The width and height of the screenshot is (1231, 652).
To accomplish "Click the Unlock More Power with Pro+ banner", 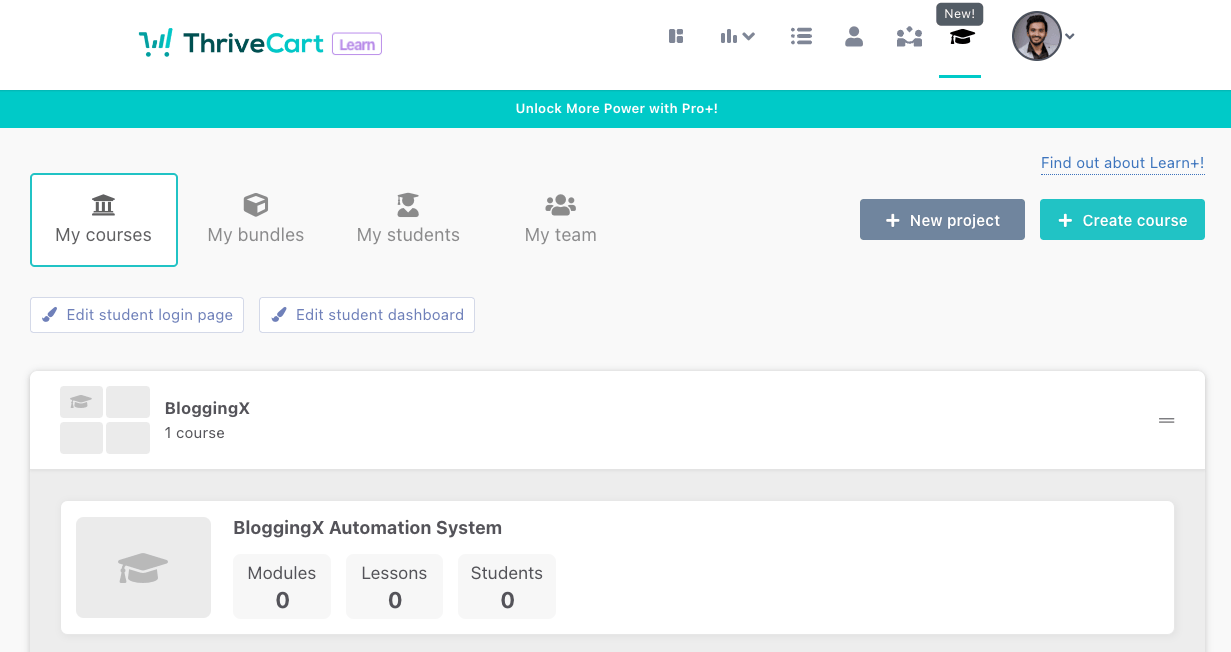I will click(616, 109).
